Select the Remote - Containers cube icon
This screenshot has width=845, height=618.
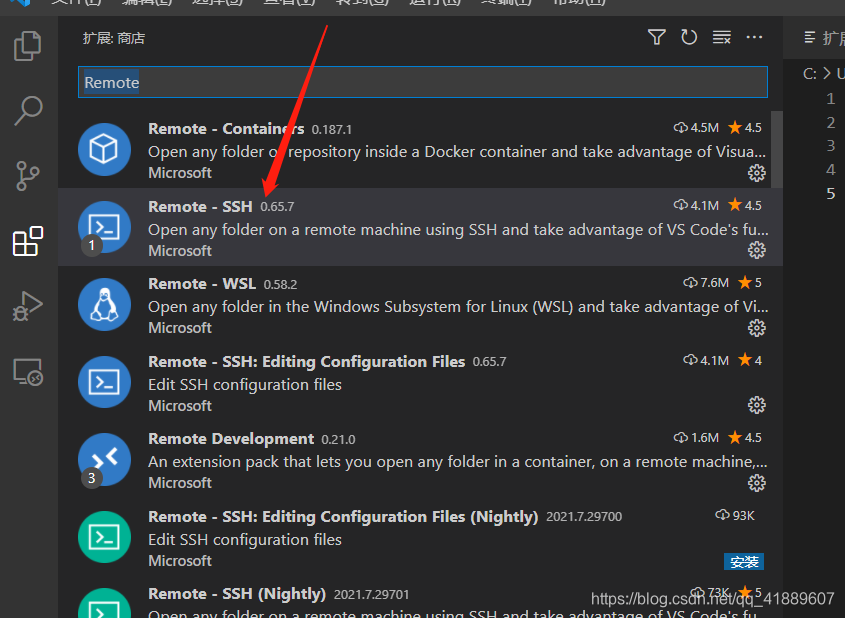coord(104,149)
